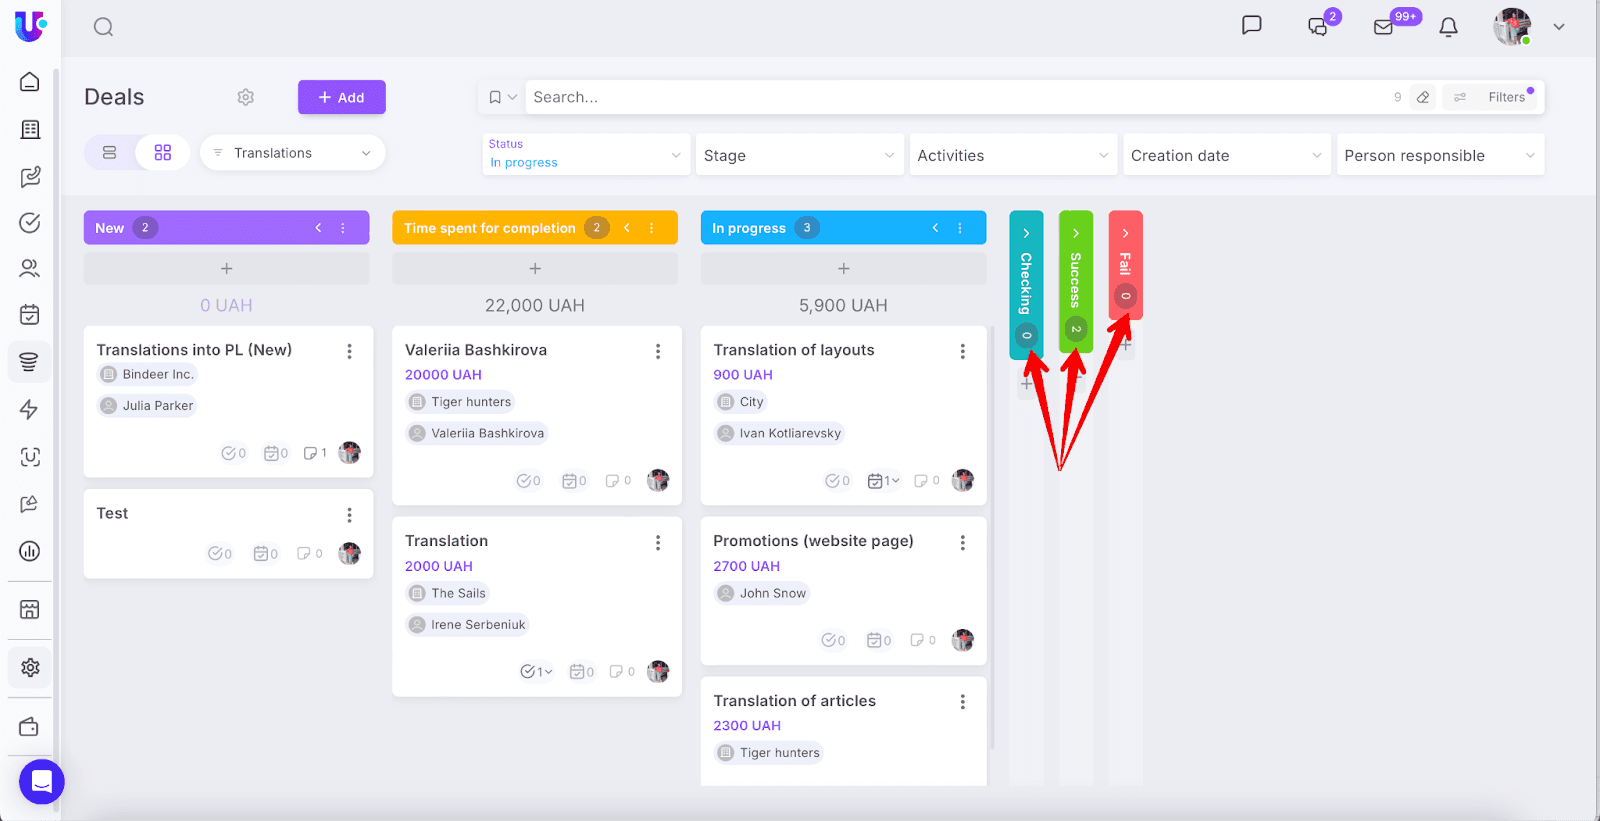Screen dimensions: 1600x821
Task: Add deal to Time spent for completion
Action: pyautogui.click(x=535, y=268)
